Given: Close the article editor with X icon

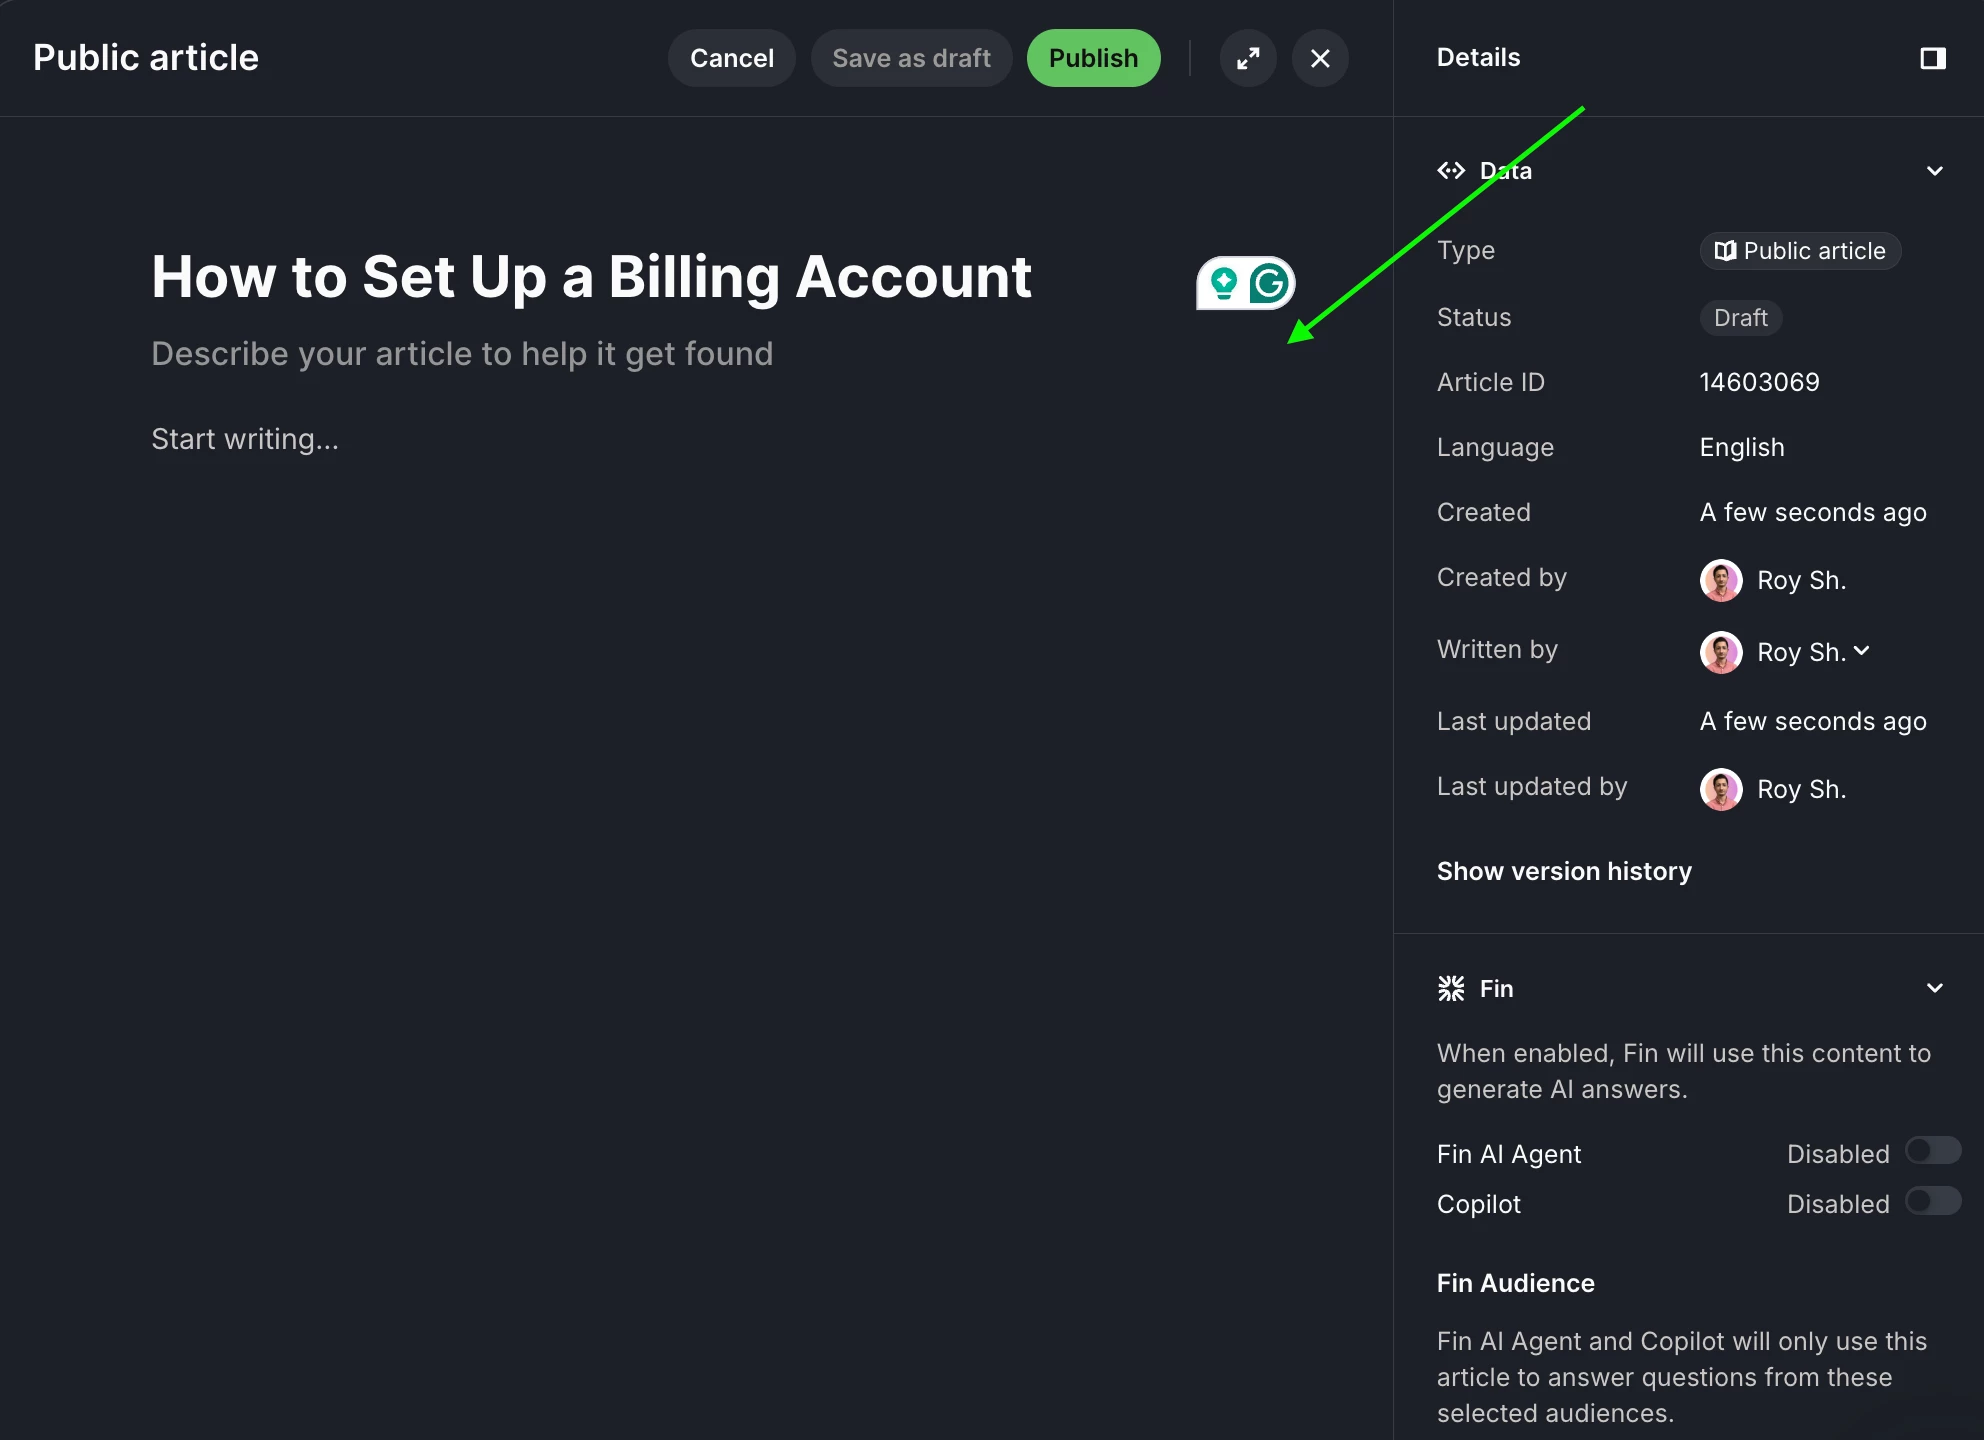Looking at the screenshot, I should point(1320,58).
